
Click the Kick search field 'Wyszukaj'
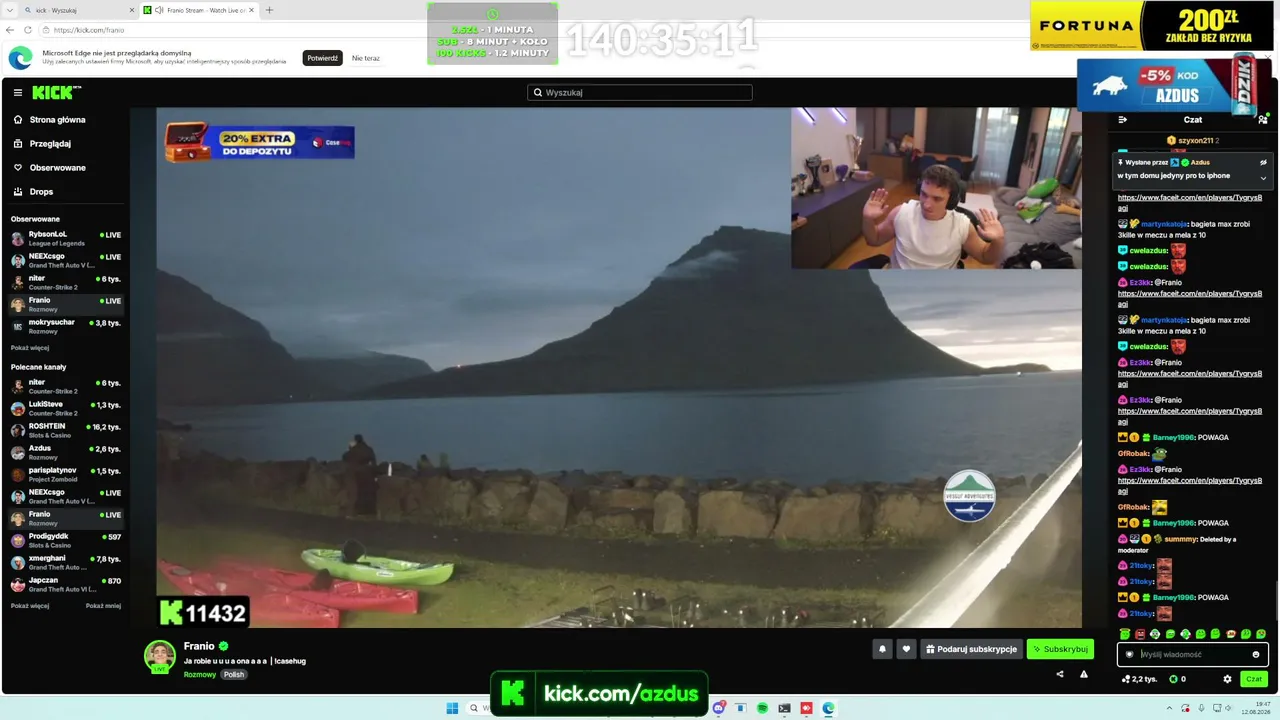click(640, 93)
